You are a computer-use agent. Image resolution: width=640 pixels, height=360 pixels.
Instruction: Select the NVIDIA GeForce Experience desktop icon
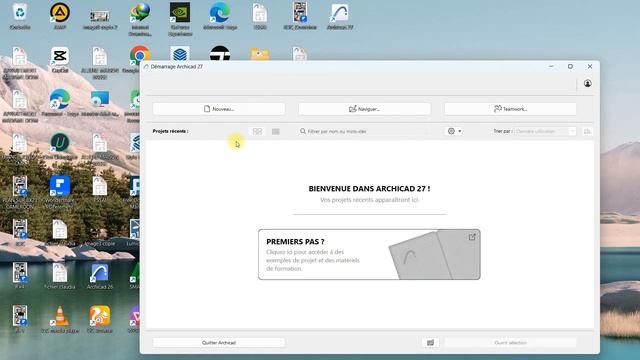[180, 19]
